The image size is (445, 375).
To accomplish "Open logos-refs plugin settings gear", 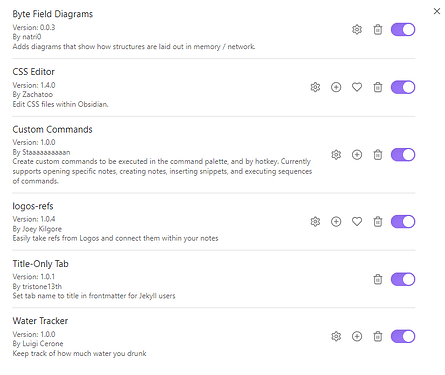I will point(315,222).
